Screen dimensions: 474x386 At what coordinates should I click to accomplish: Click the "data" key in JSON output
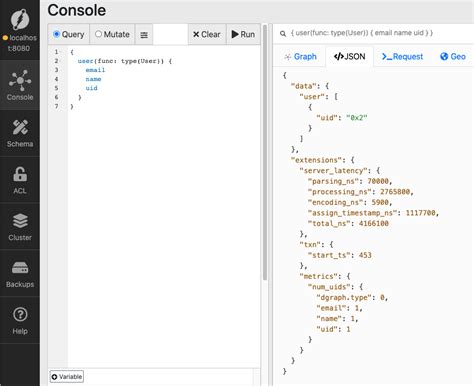tap(304, 86)
